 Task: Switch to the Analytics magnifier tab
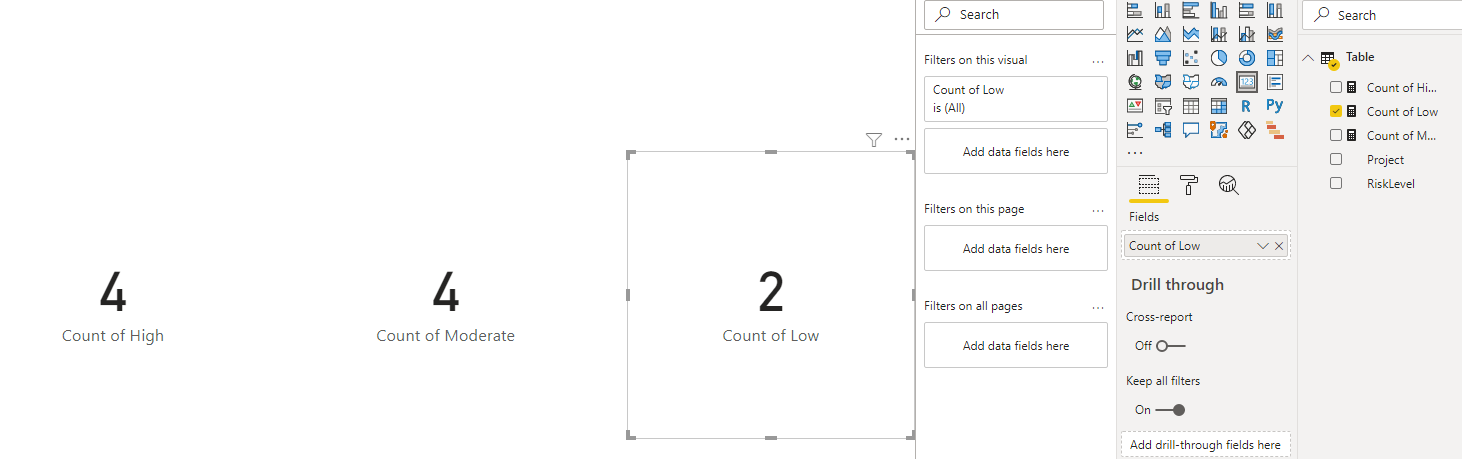(1229, 184)
